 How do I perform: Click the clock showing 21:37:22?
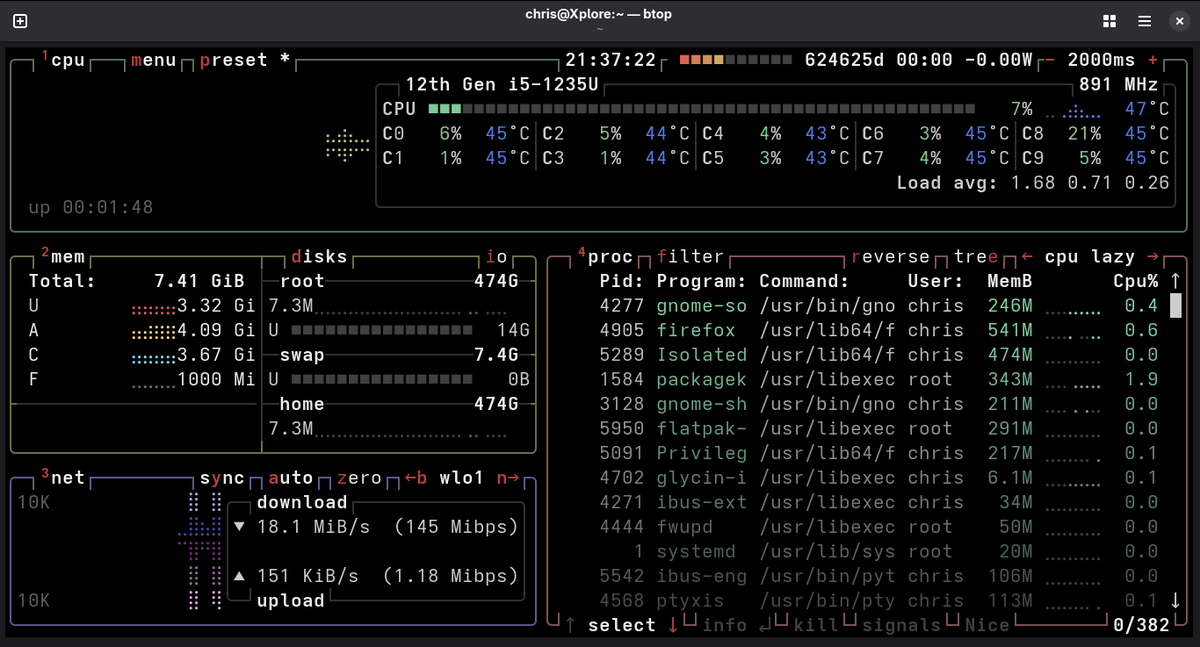point(610,60)
